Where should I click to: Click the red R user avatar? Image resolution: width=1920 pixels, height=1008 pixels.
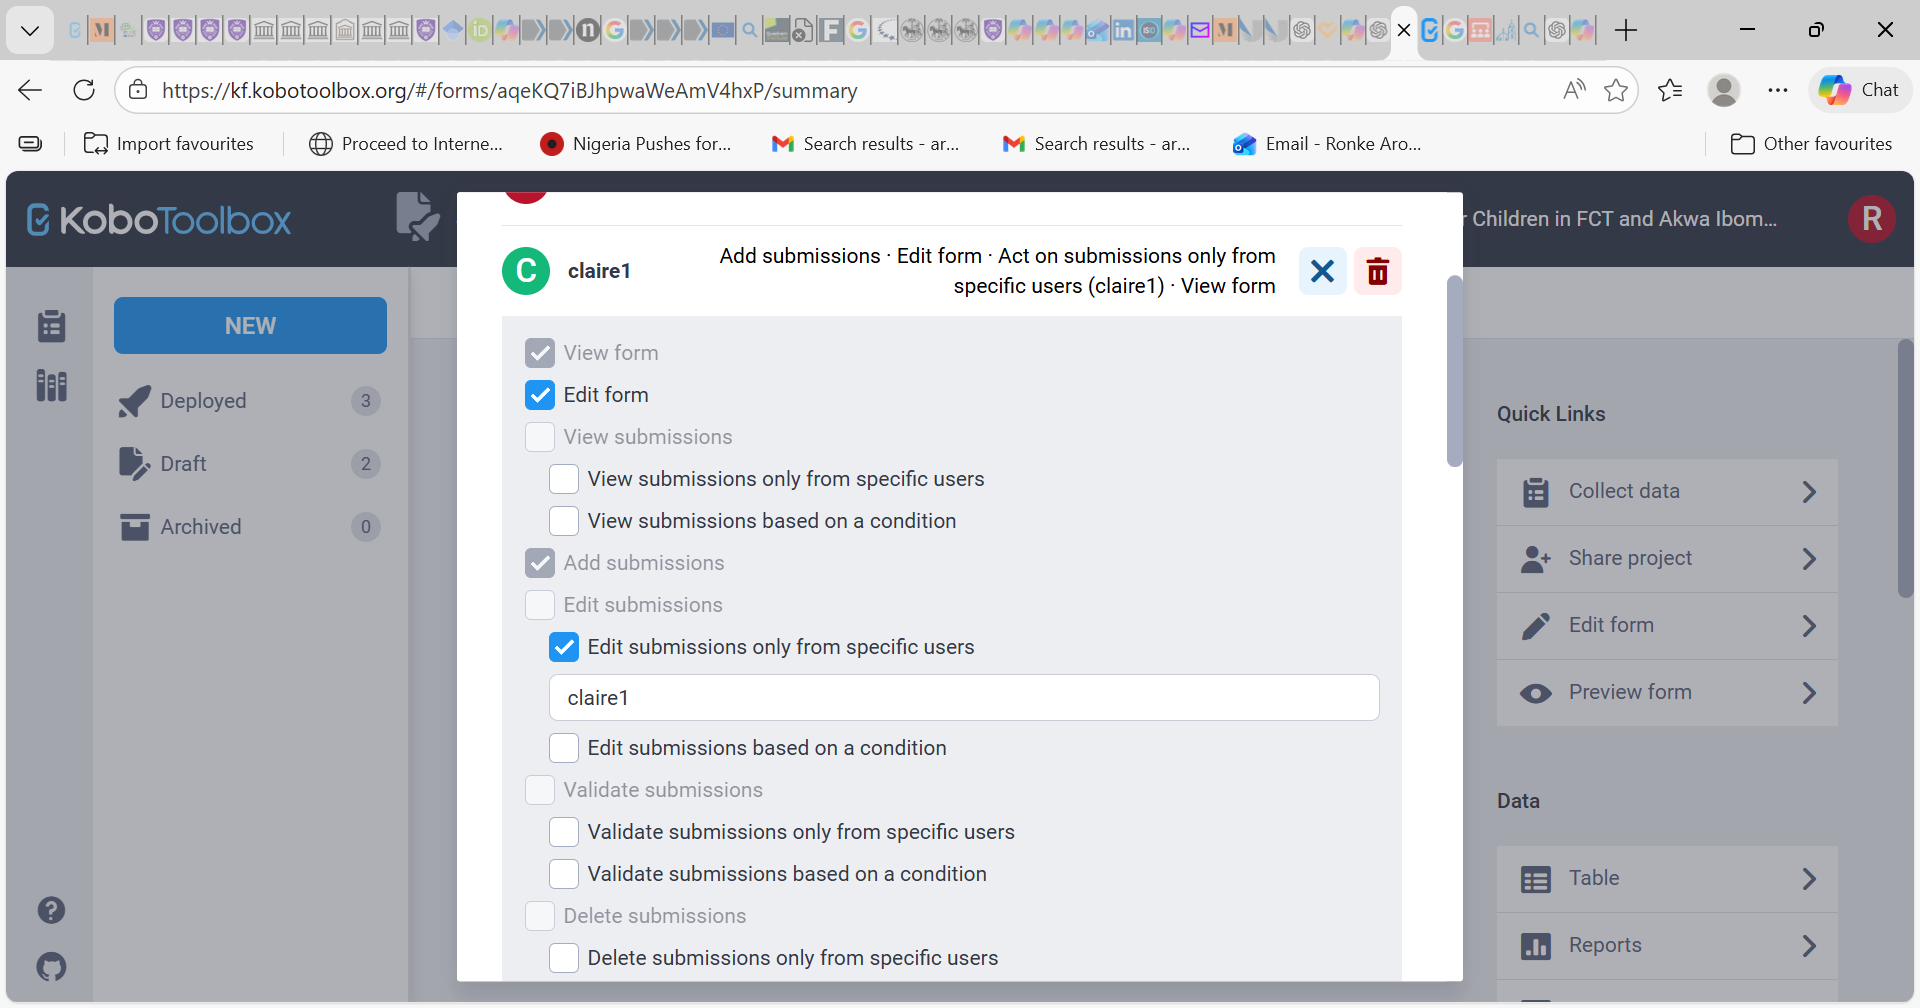click(1871, 219)
